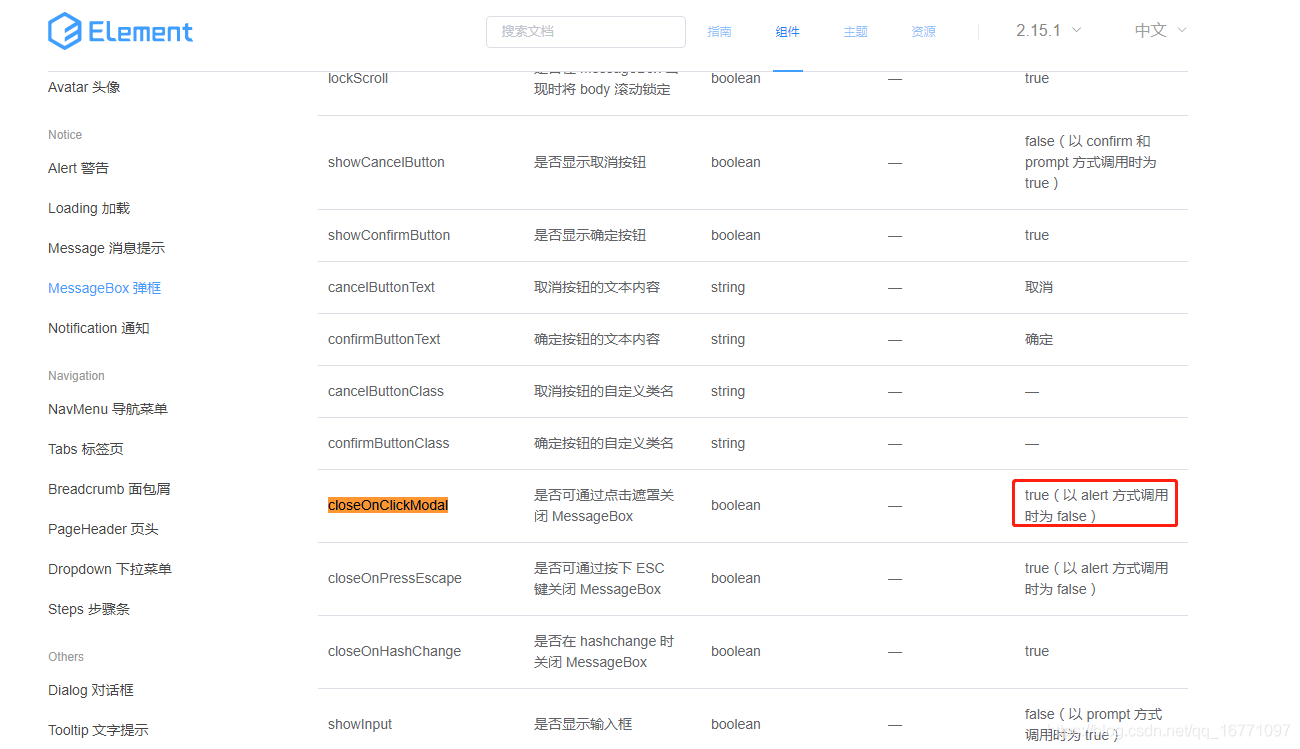The image size is (1300, 749).
Task: Open Loading 加载 in sidebar
Action: pyautogui.click(x=89, y=208)
